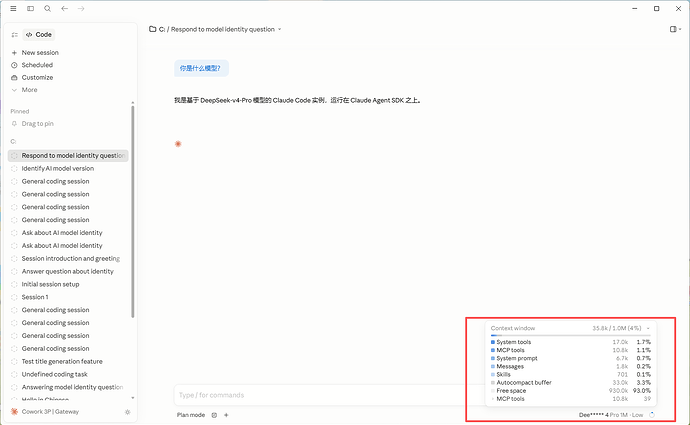The height and width of the screenshot is (425, 690).
Task: Open the Scheduled page
Action: 37,65
